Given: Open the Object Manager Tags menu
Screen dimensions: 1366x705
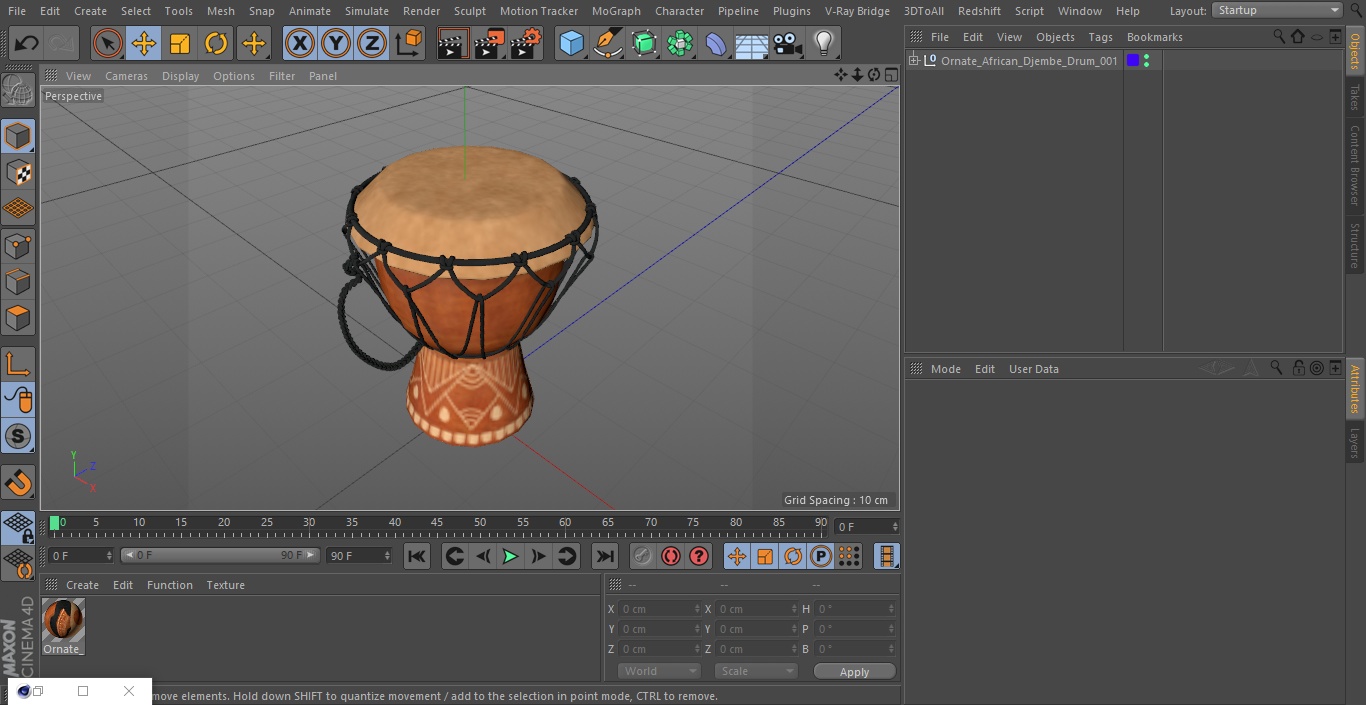Looking at the screenshot, I should [1100, 37].
